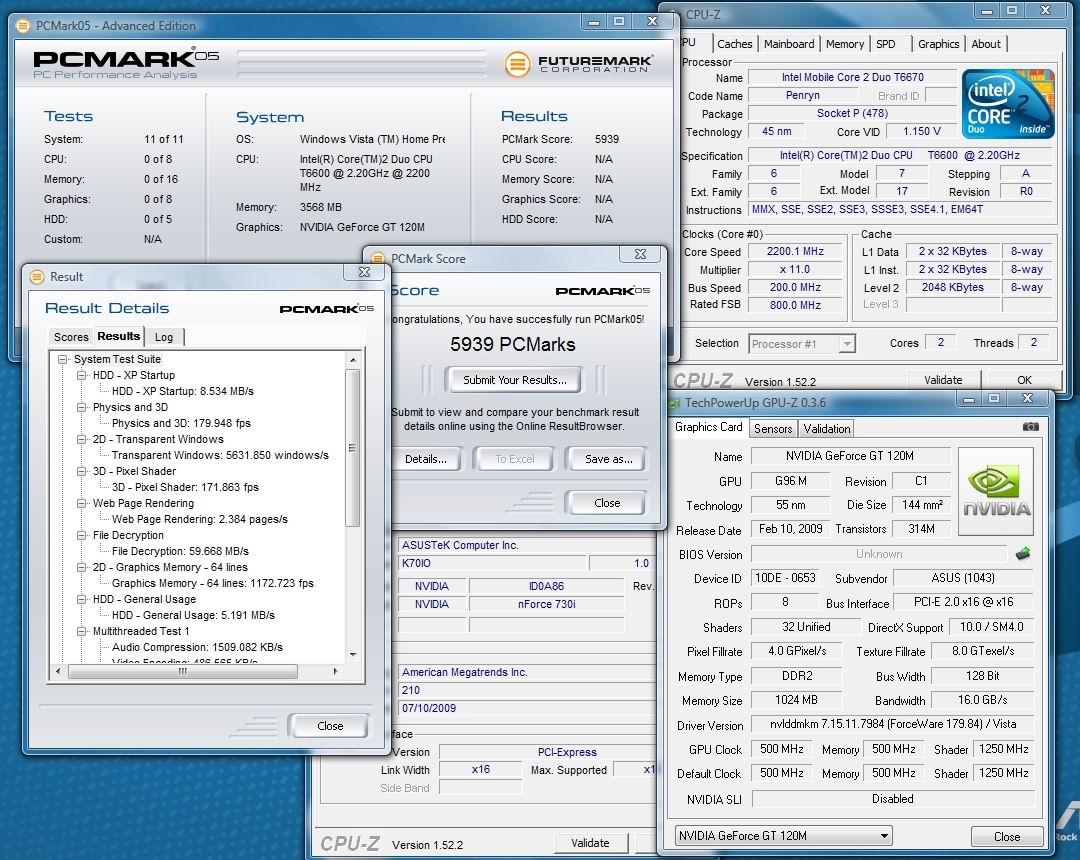Open the Graphics tab in CPU-Z
Viewport: 1080px width, 860px height.
tap(938, 44)
